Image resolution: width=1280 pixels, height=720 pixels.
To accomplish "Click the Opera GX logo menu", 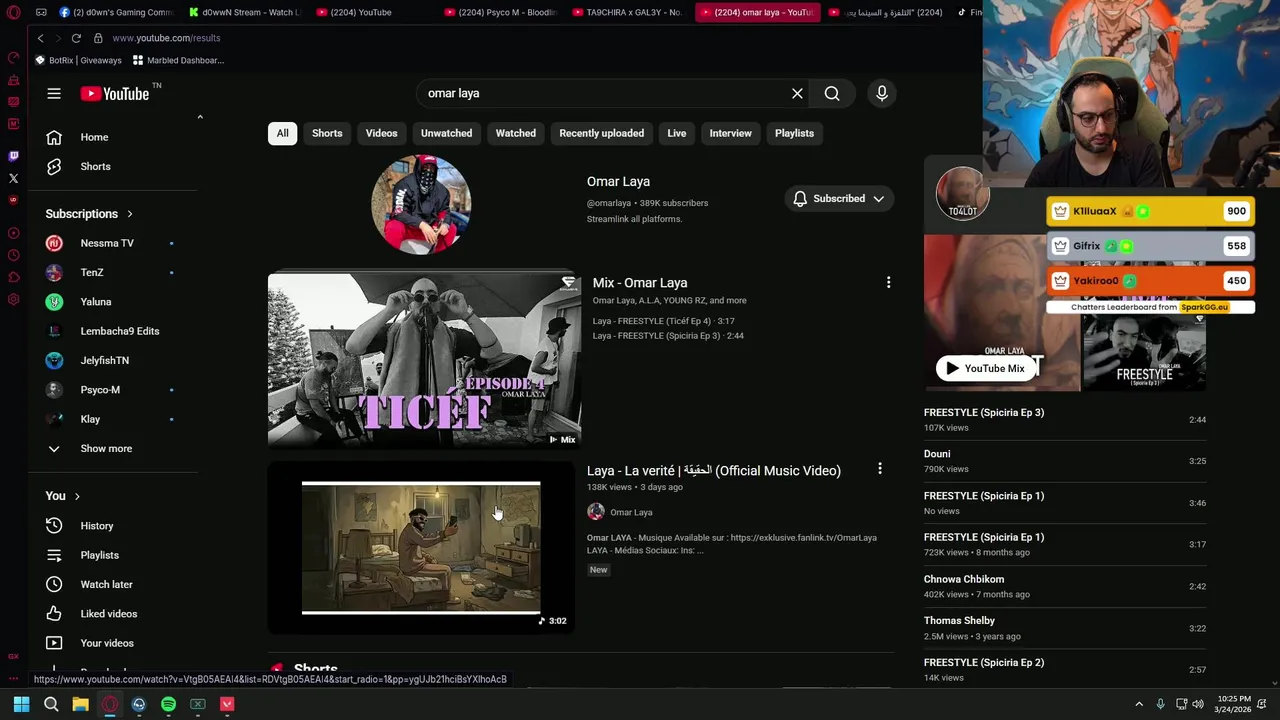I will click(13, 12).
